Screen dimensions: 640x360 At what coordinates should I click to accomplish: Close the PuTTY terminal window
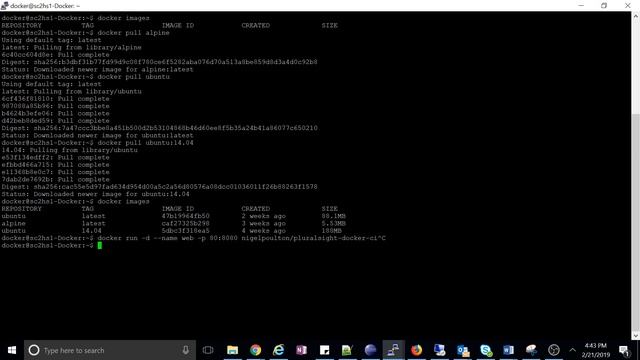628,6
